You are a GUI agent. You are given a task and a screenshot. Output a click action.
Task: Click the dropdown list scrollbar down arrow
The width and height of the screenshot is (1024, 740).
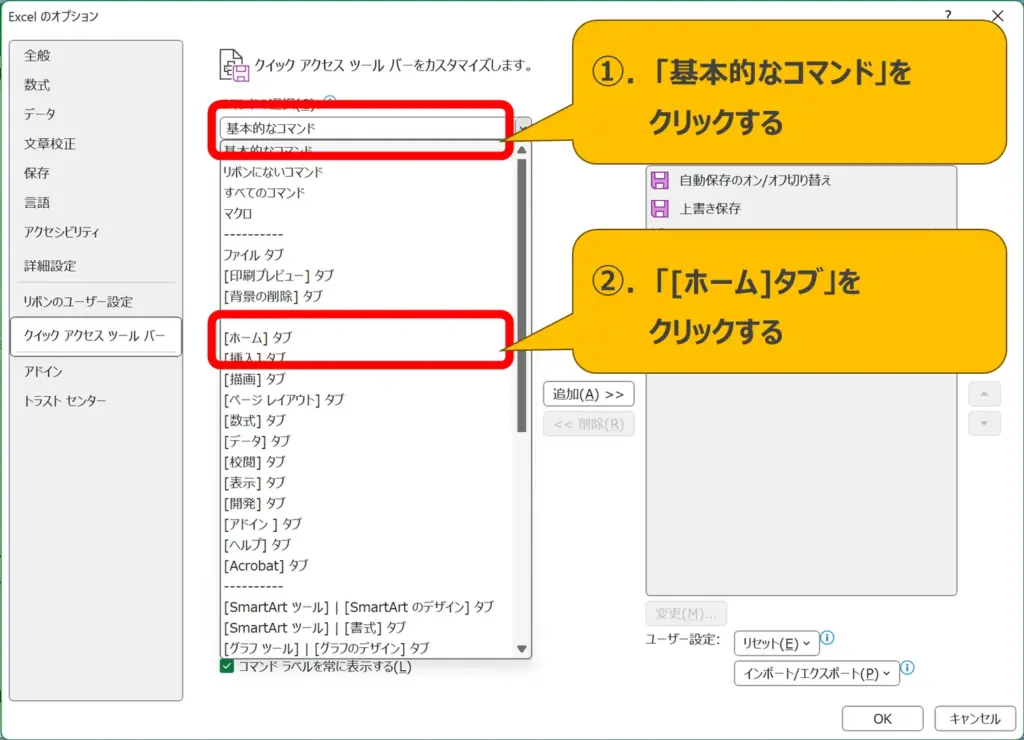(x=521, y=649)
